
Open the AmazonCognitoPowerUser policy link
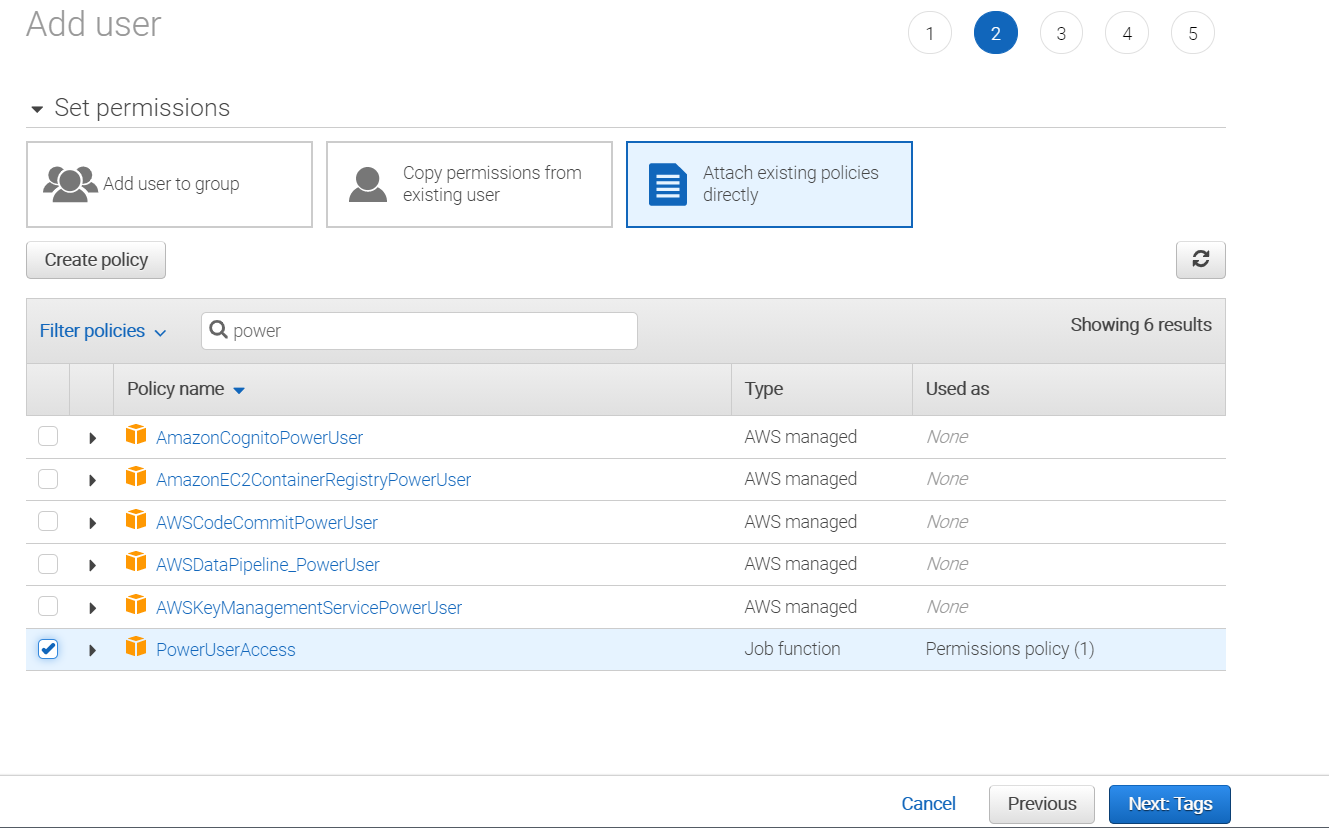tap(259, 438)
